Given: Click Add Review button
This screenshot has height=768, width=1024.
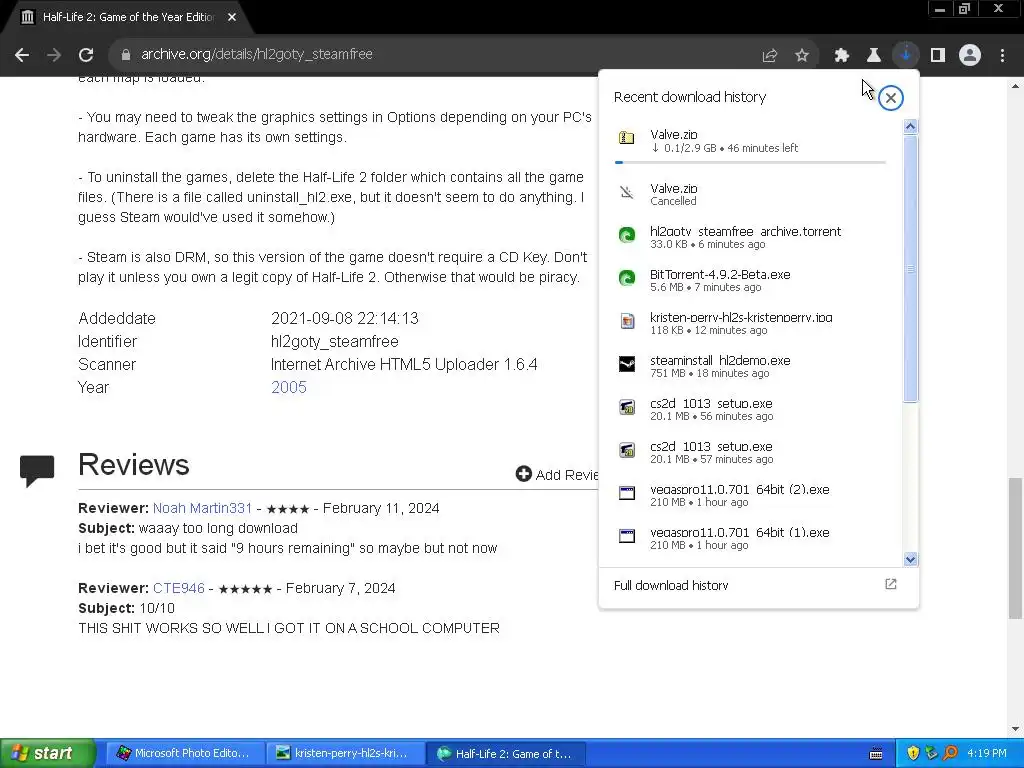Looking at the screenshot, I should 556,475.
